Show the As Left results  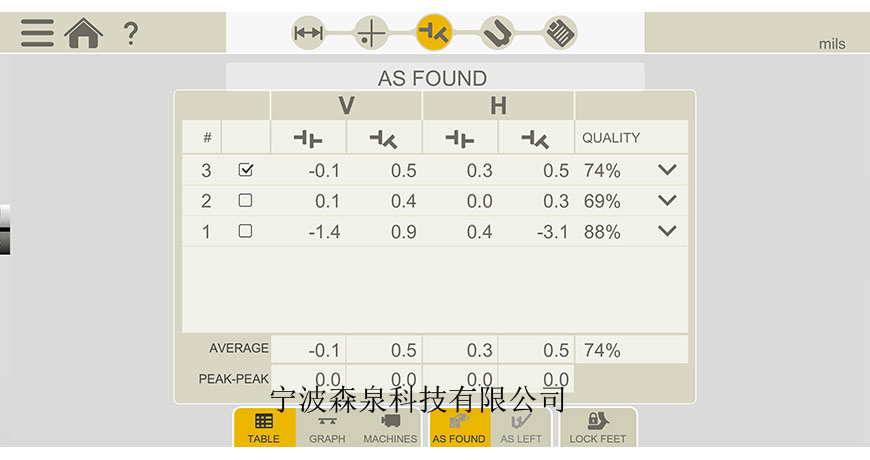coord(521,428)
